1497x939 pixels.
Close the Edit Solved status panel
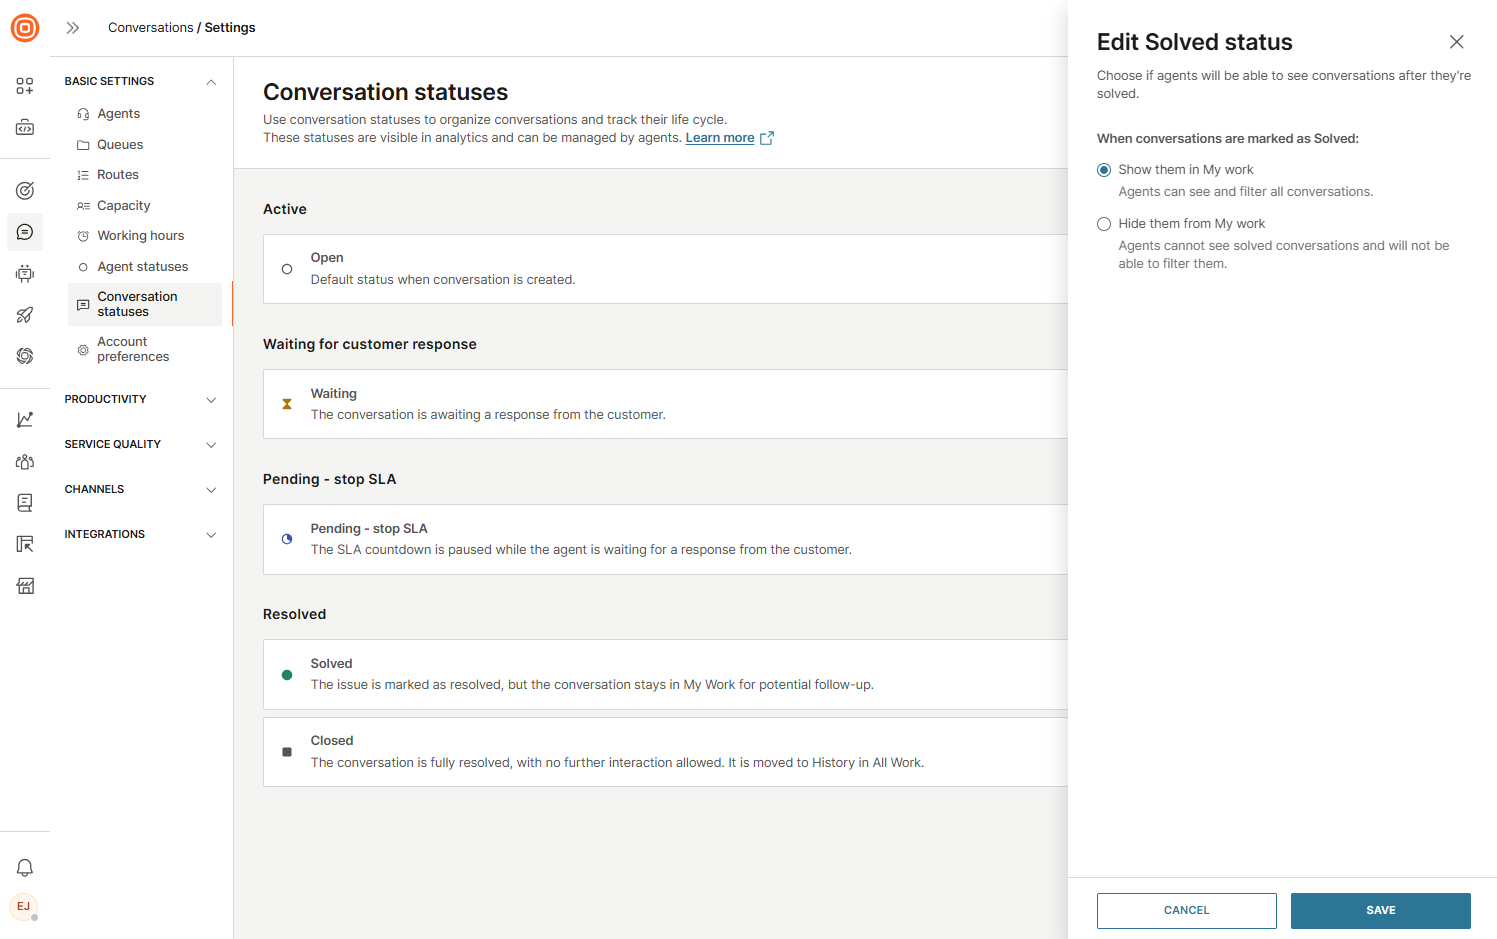pos(1456,42)
